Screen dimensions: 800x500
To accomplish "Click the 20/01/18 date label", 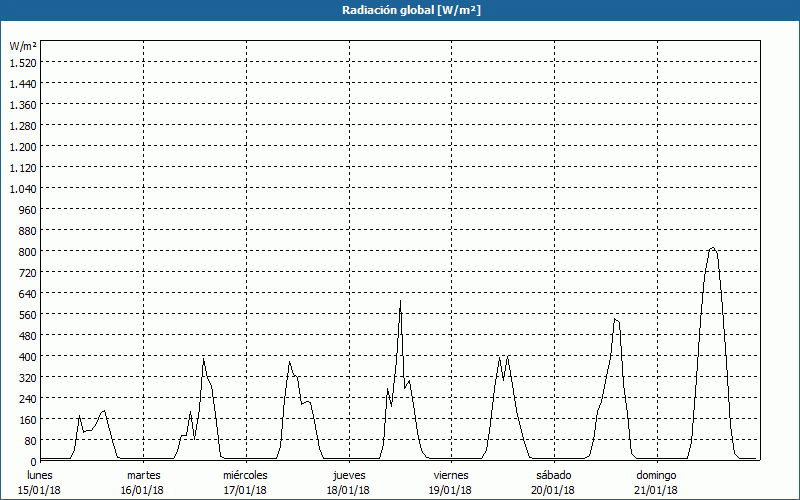I will tap(553, 490).
